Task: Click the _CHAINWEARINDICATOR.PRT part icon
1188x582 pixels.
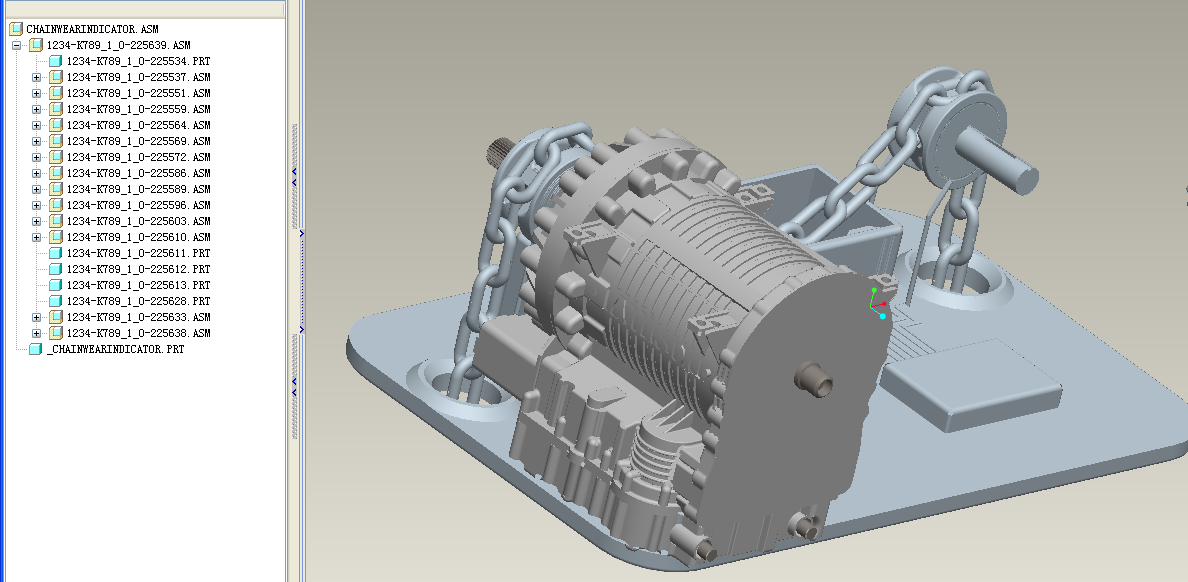Action: (x=36, y=349)
